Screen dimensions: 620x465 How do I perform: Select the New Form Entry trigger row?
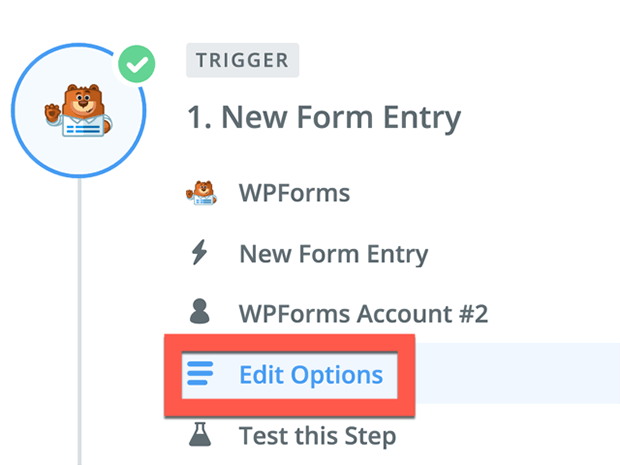tap(334, 254)
